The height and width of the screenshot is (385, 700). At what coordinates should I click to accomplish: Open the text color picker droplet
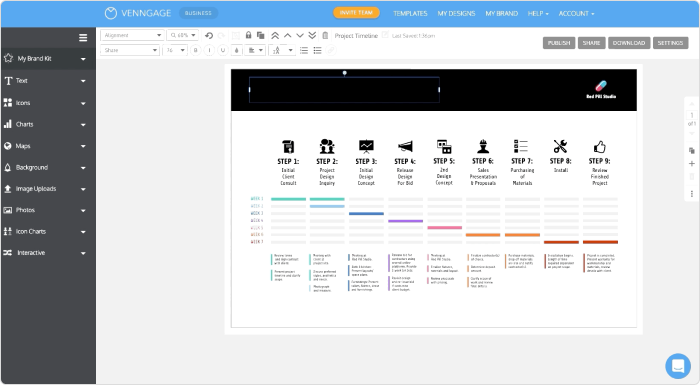coord(237,50)
